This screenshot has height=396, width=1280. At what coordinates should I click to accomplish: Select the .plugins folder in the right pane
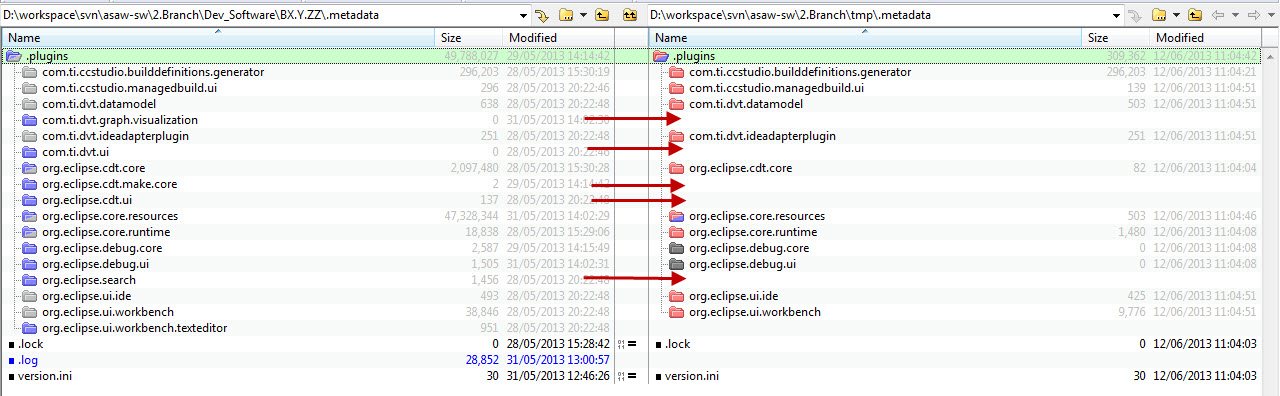pos(694,56)
